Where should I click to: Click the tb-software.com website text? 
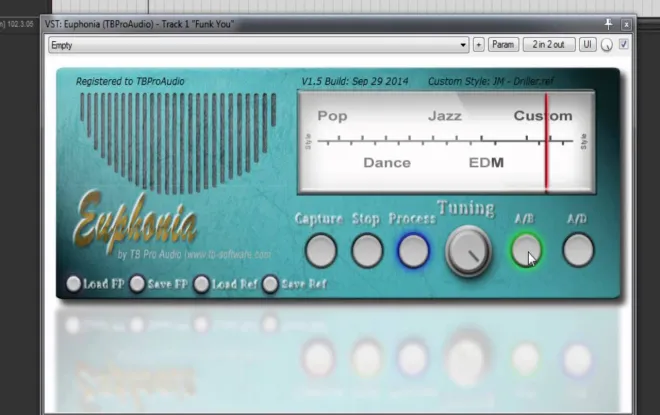229,254
